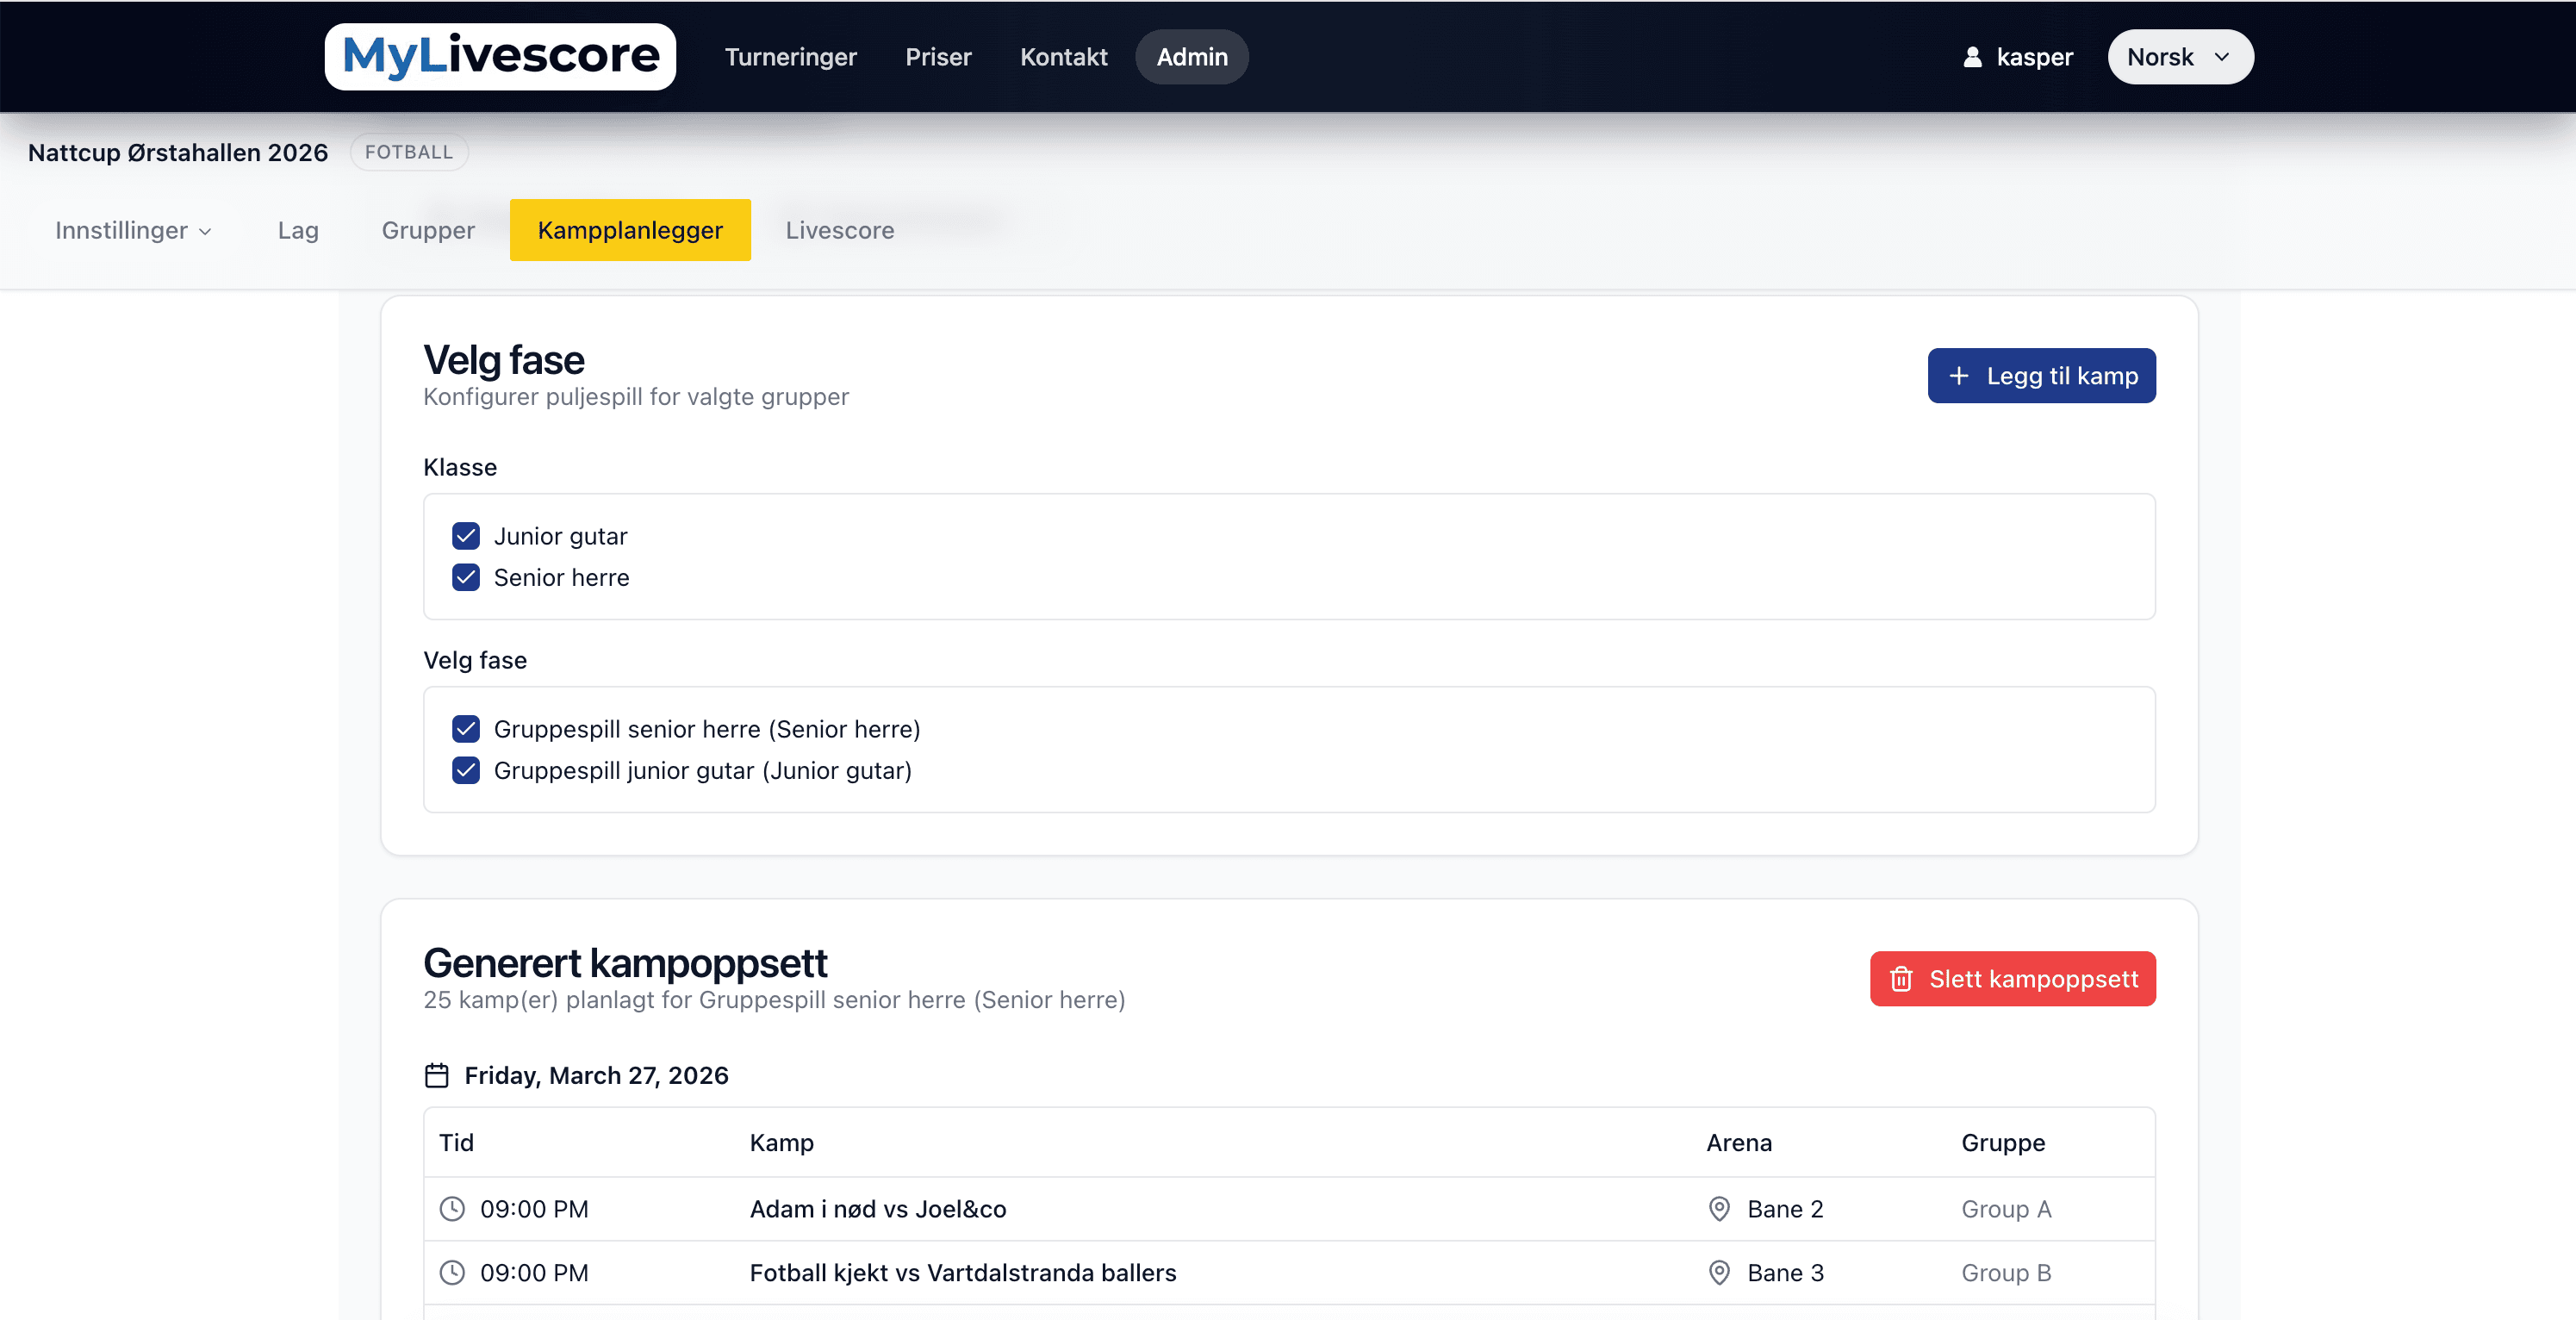Click the location pin next to Bane 2
This screenshot has width=2576, height=1320.
[1719, 1209]
